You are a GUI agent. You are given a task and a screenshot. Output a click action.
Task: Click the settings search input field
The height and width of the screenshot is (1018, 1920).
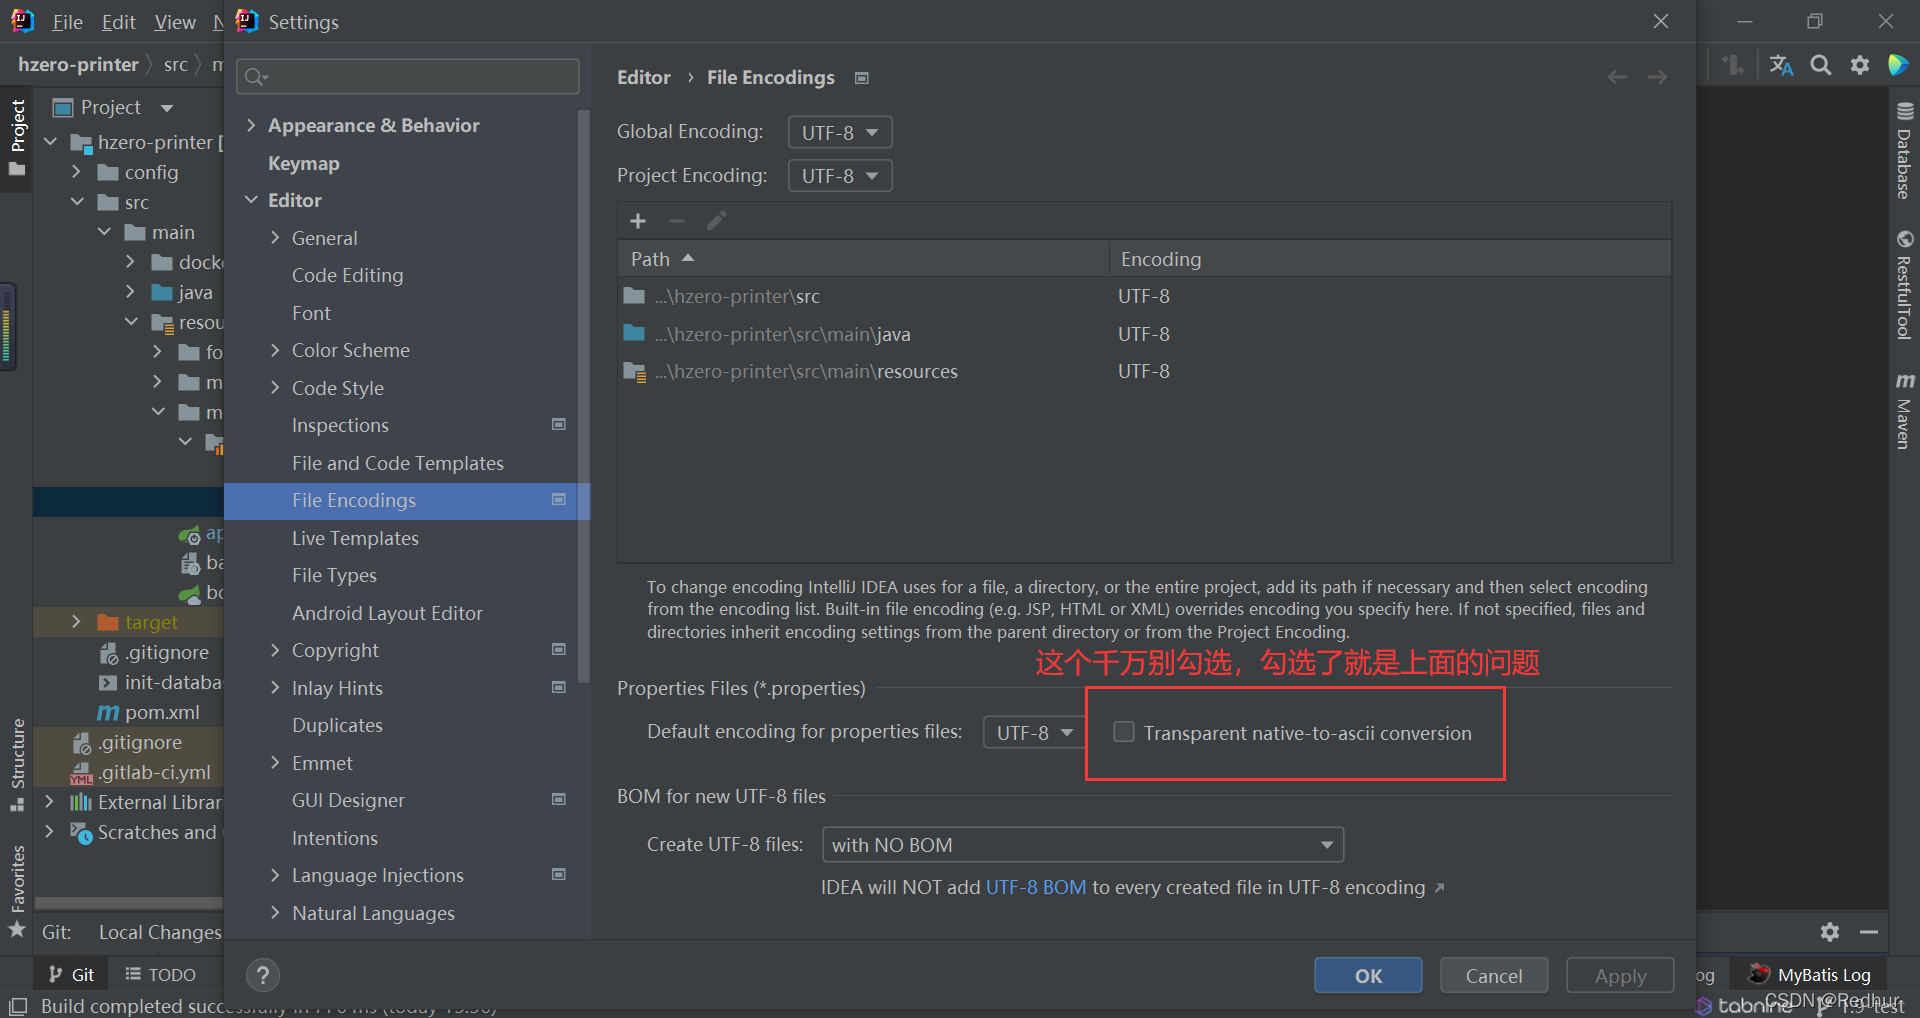(x=408, y=77)
